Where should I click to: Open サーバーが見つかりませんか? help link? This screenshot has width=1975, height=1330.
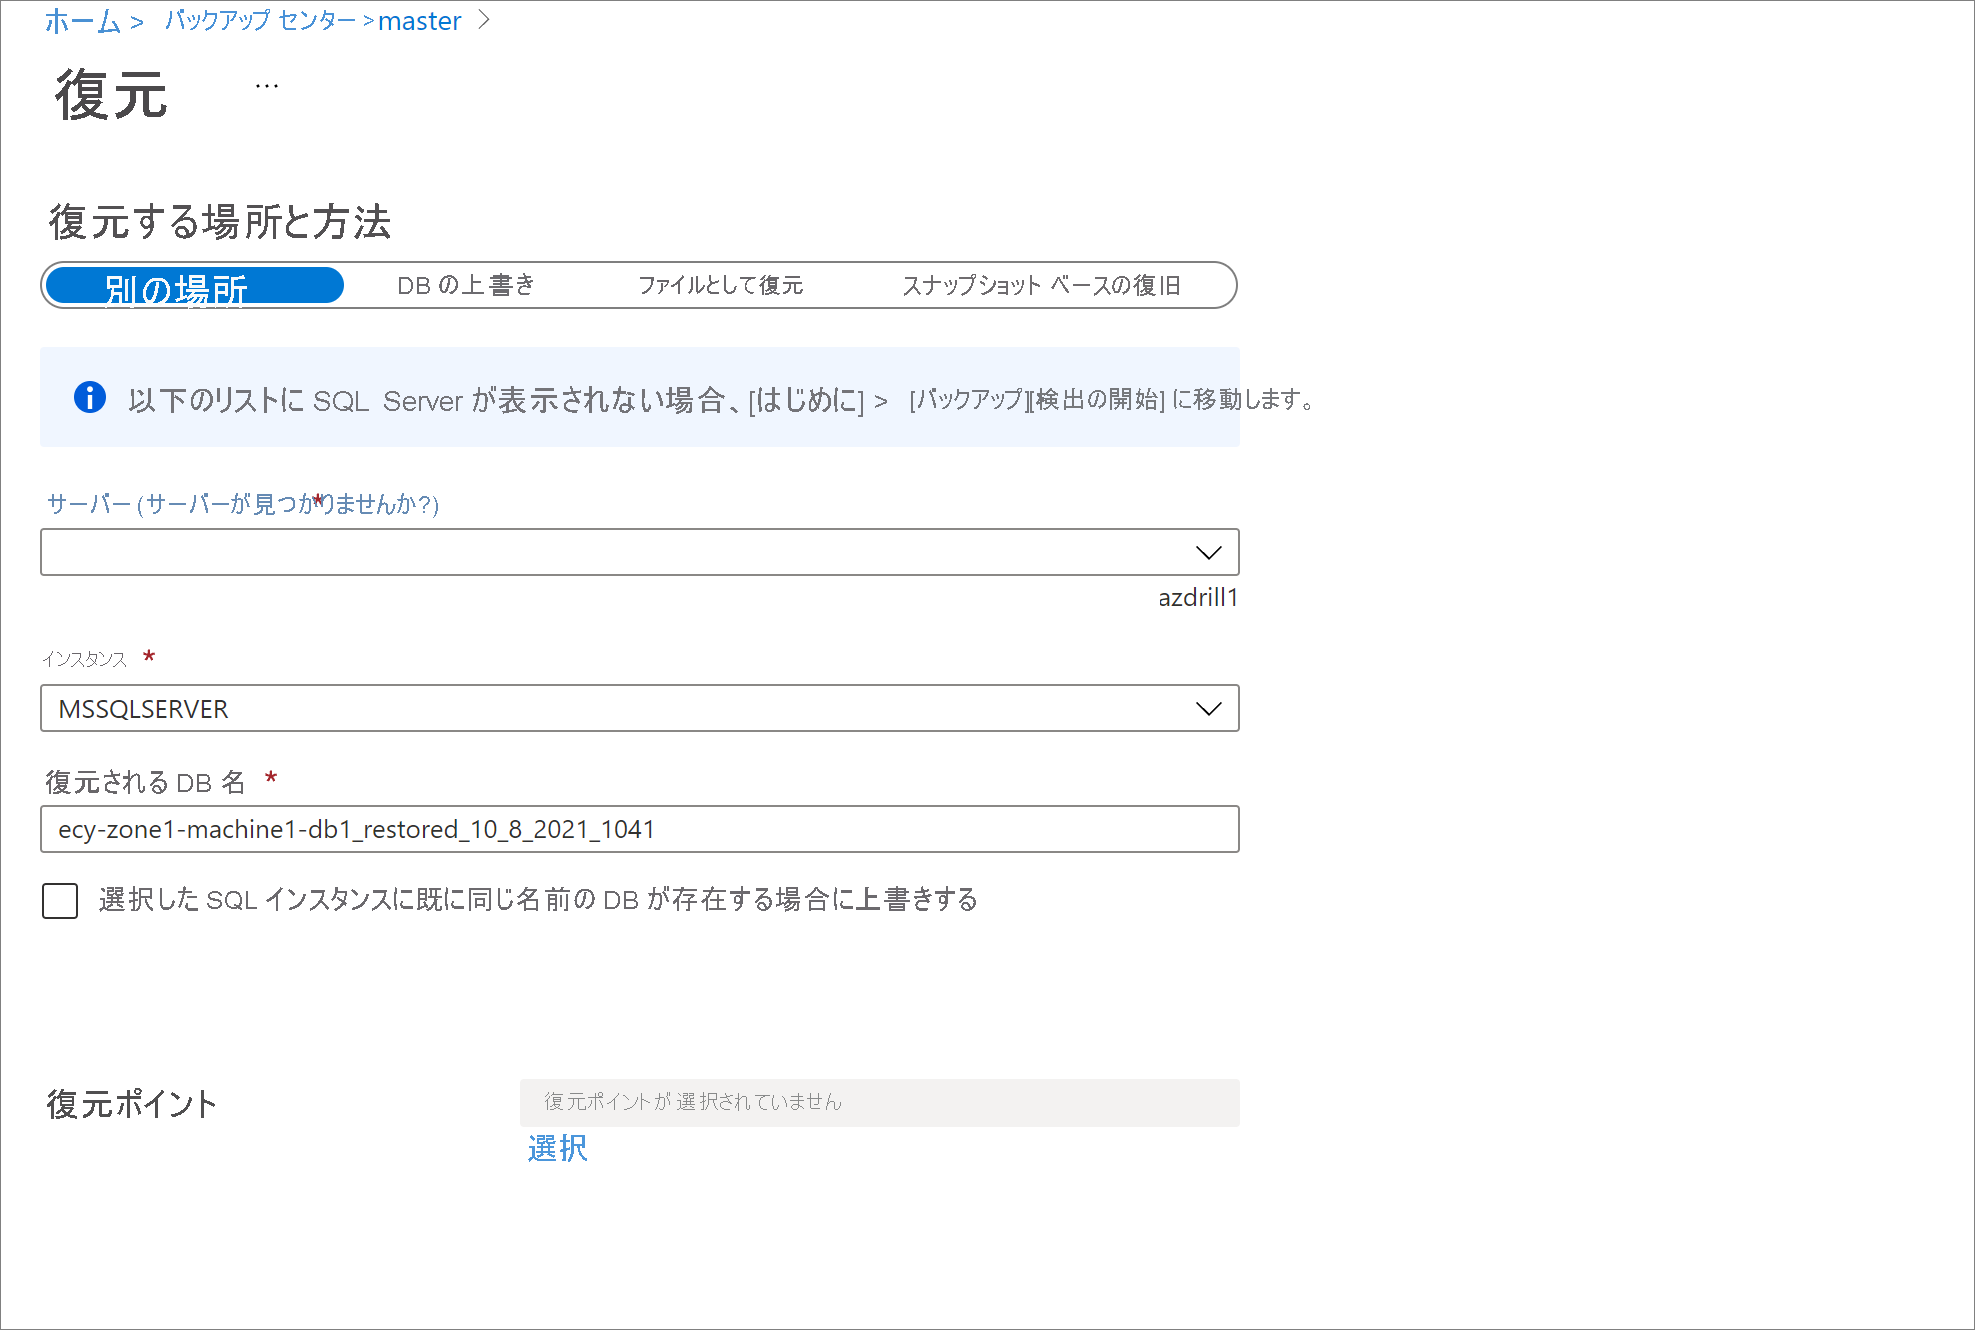(290, 504)
